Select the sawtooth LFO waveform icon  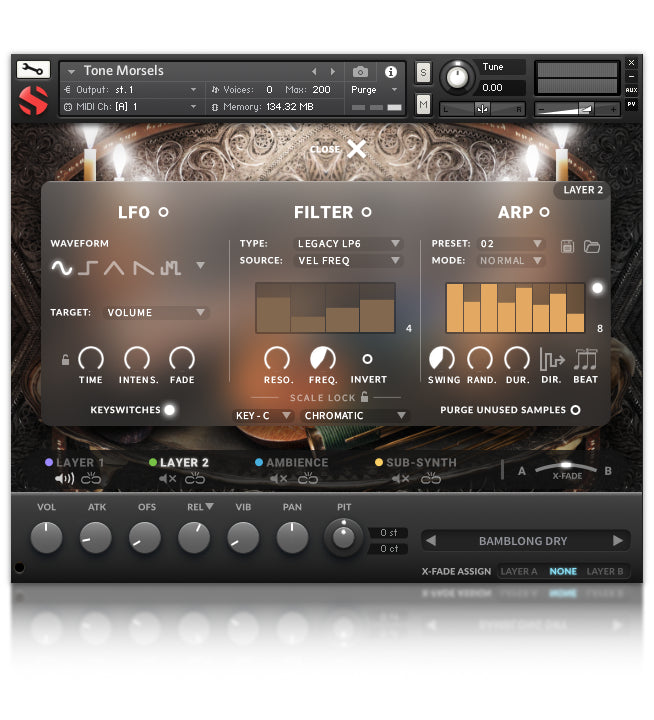[144, 267]
